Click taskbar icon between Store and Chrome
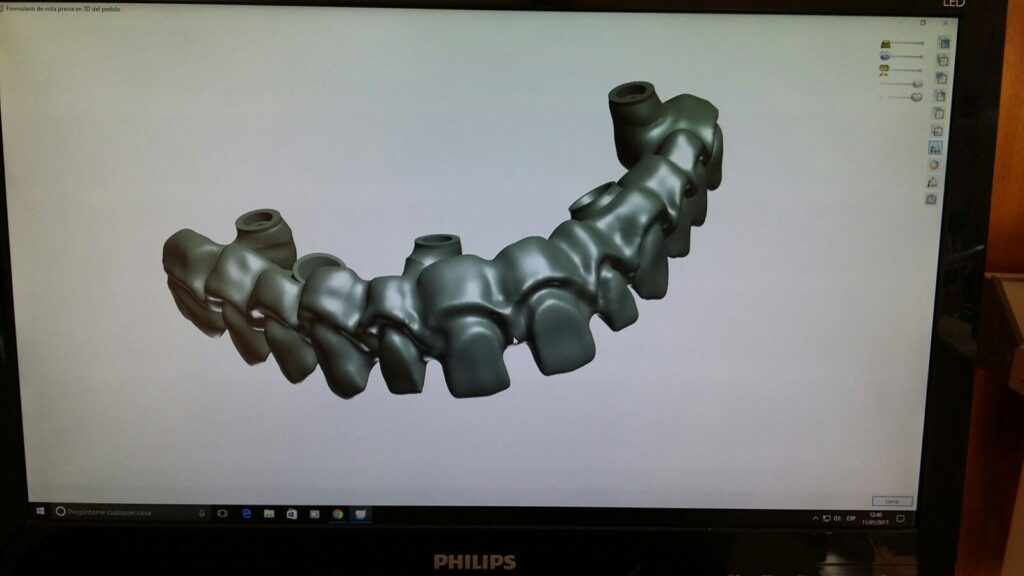Screen dimensions: 1024x576 315,515
